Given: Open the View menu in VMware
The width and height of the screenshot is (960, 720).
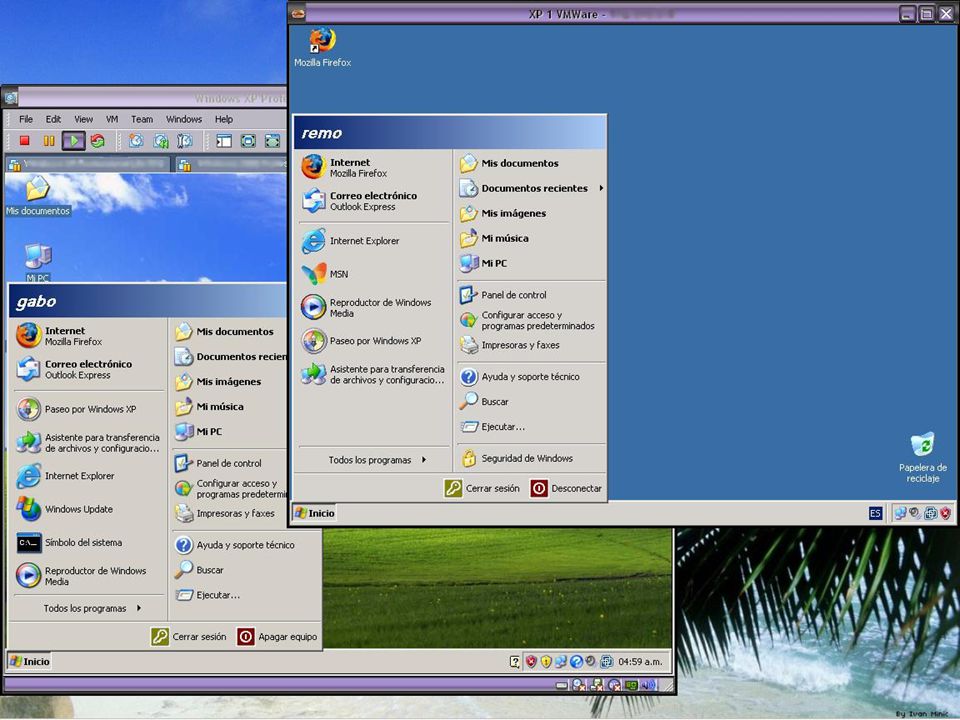Looking at the screenshot, I should coord(83,119).
